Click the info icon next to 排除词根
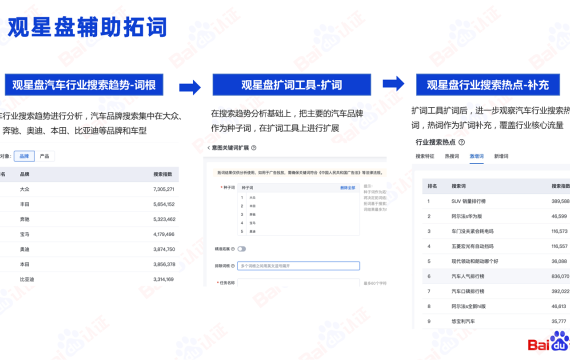Screen dimensions: 570x360 tap(233, 266)
